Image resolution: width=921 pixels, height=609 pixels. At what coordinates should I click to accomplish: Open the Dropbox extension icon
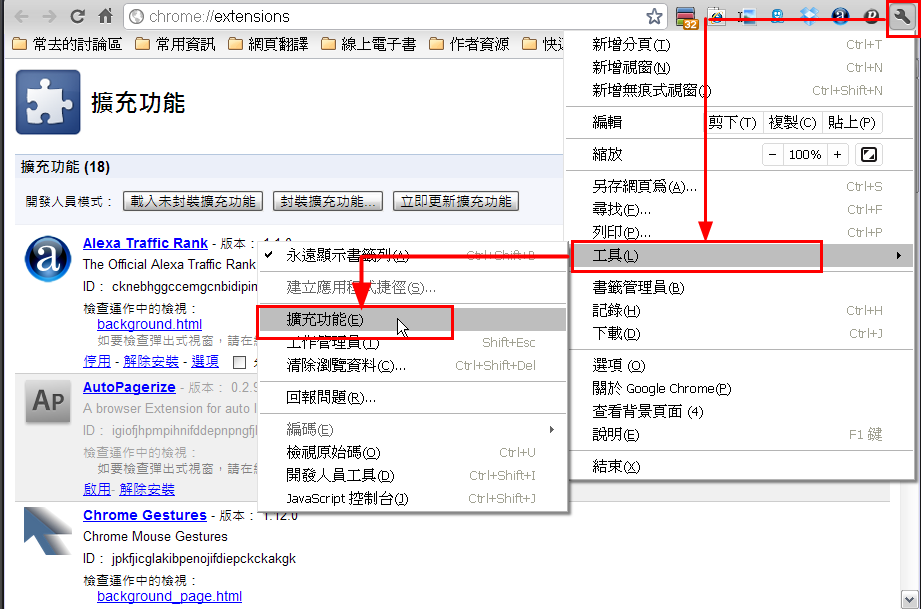click(809, 16)
